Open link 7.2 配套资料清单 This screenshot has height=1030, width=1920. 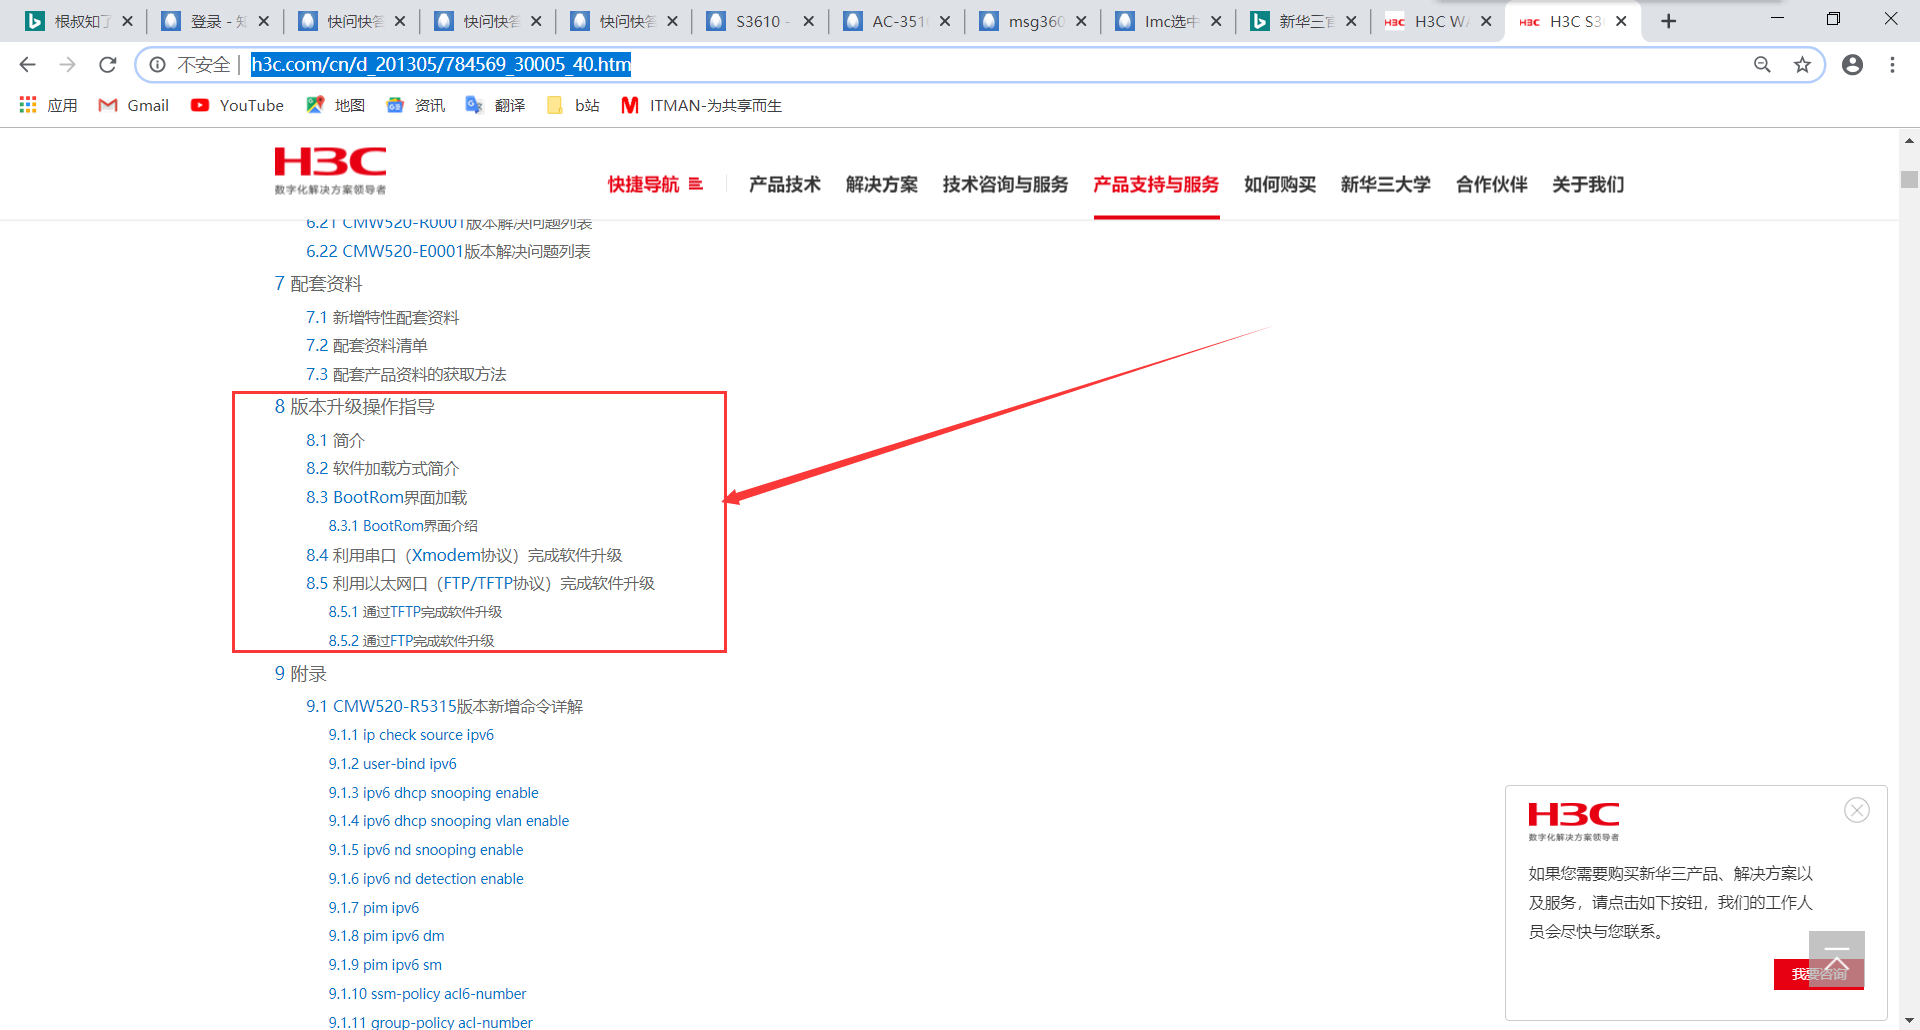point(367,345)
